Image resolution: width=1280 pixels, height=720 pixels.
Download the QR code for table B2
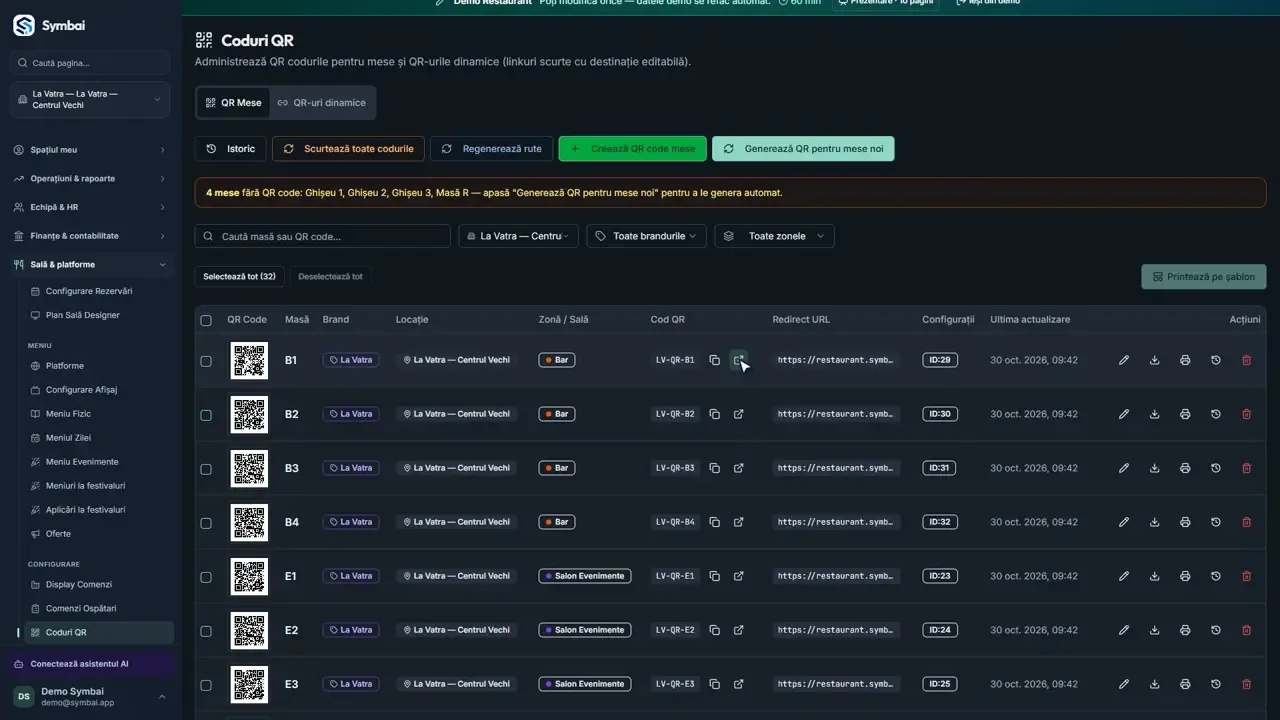(1155, 414)
